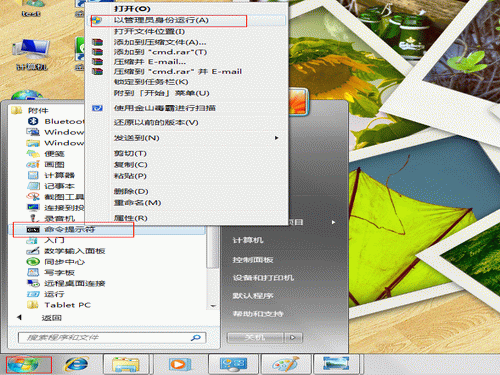Image resolution: width=500 pixels, height=375 pixels.
Task: Choose 以管理员身份运行(A) in context menu
Action: [188, 20]
